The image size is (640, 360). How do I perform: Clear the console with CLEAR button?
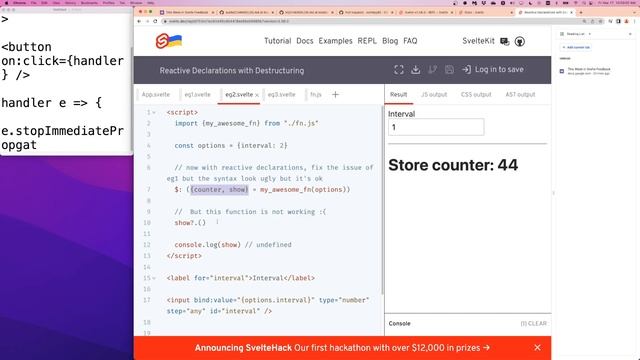pos(533,324)
